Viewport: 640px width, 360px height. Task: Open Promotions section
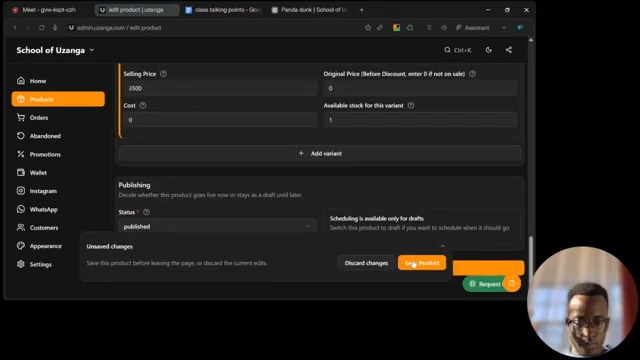coord(58,154)
